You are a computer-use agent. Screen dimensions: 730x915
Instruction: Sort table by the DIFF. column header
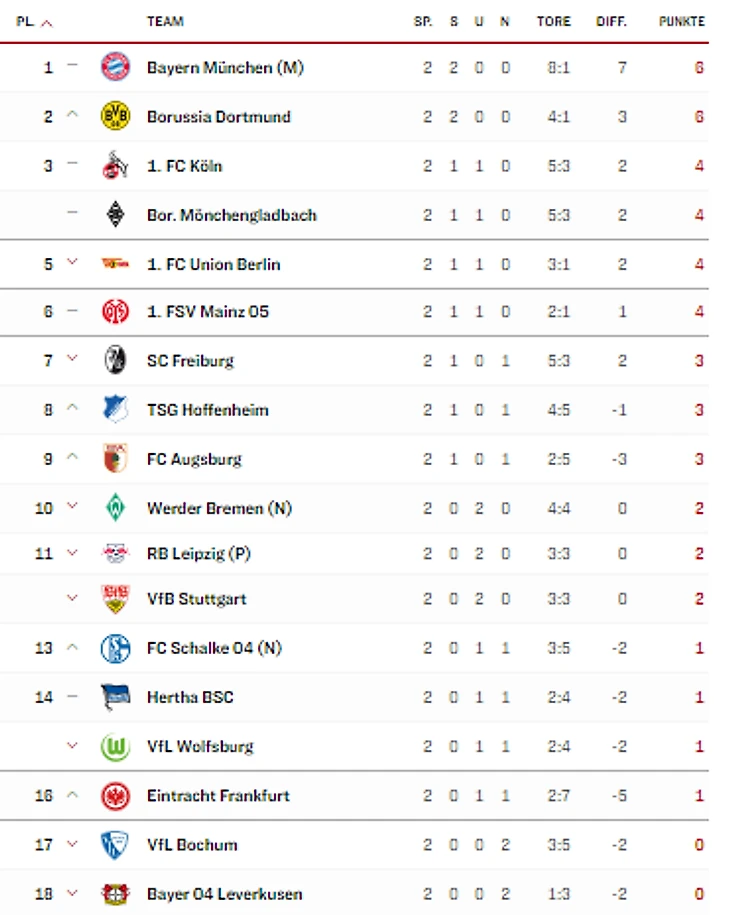point(611,21)
